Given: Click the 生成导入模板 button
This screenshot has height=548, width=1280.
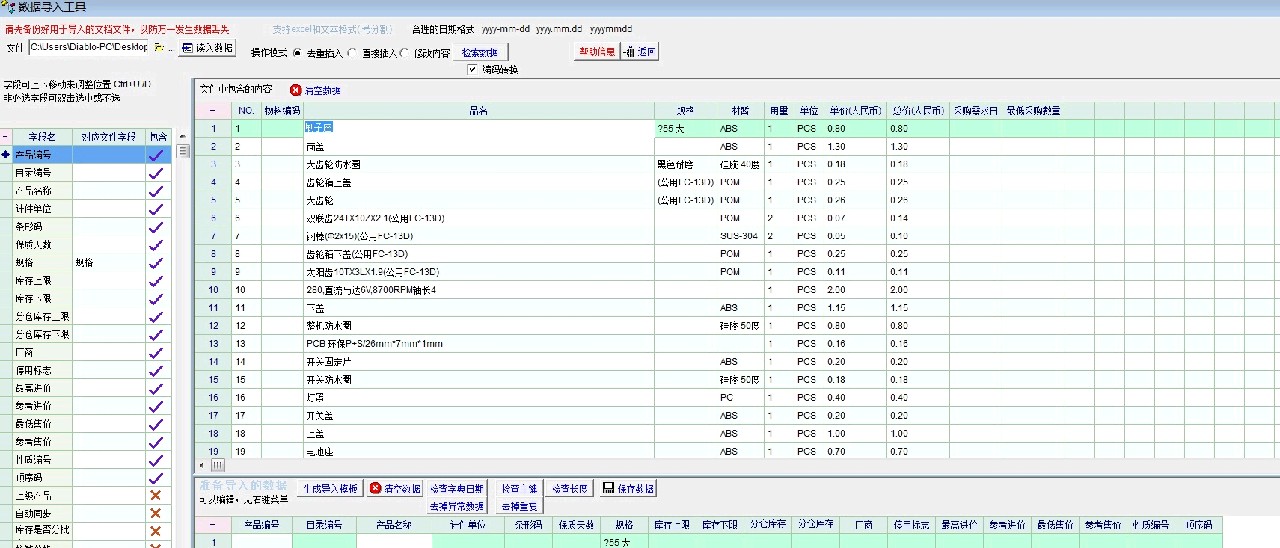Looking at the screenshot, I should (x=330, y=489).
